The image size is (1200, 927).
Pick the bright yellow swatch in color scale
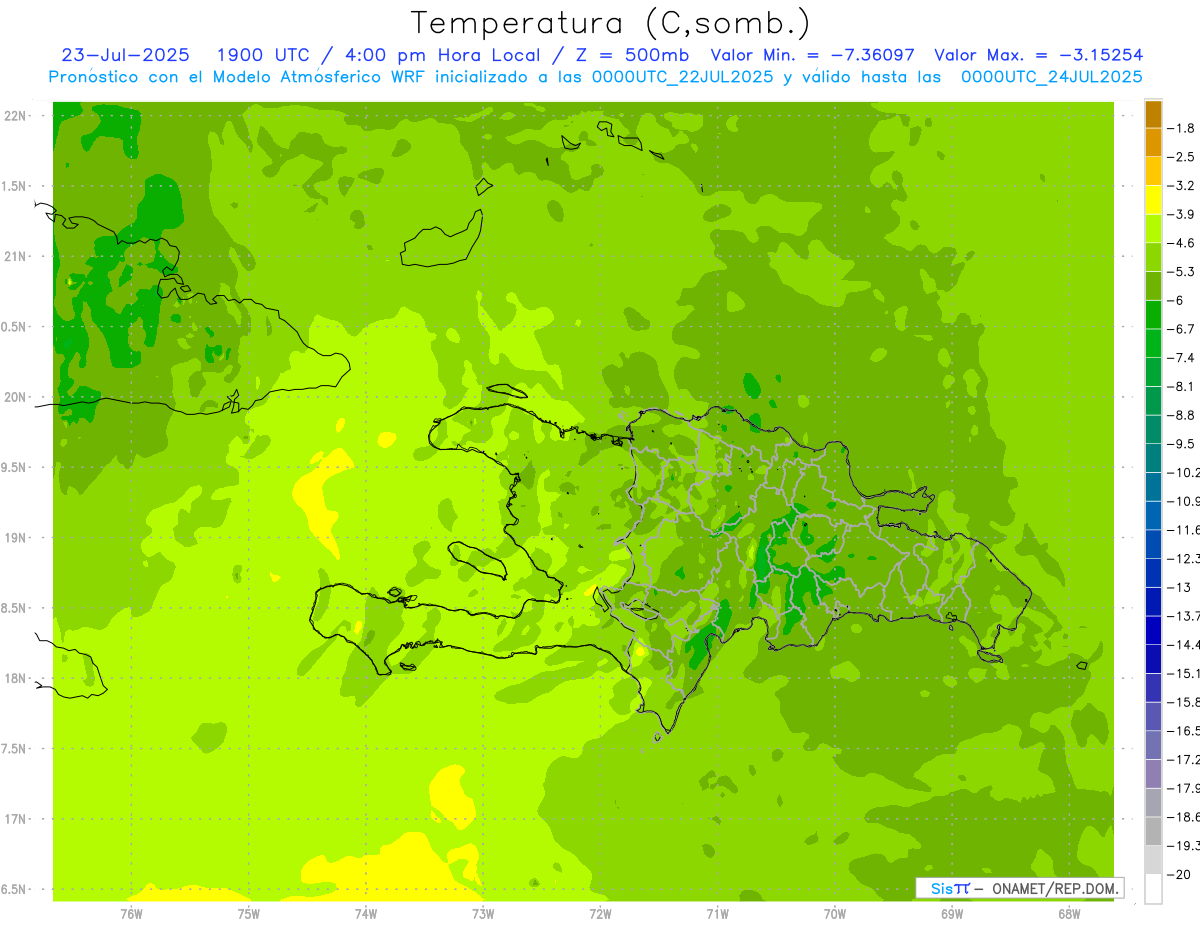pyautogui.click(x=1153, y=200)
